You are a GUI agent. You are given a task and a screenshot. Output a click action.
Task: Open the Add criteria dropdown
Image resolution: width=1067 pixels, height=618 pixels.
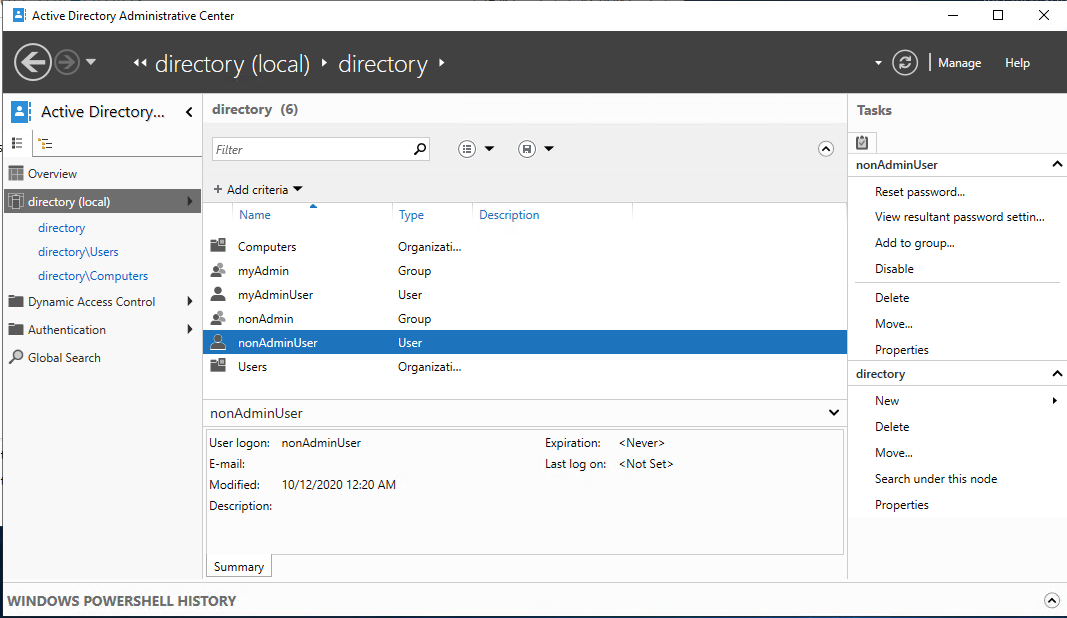[257, 188]
